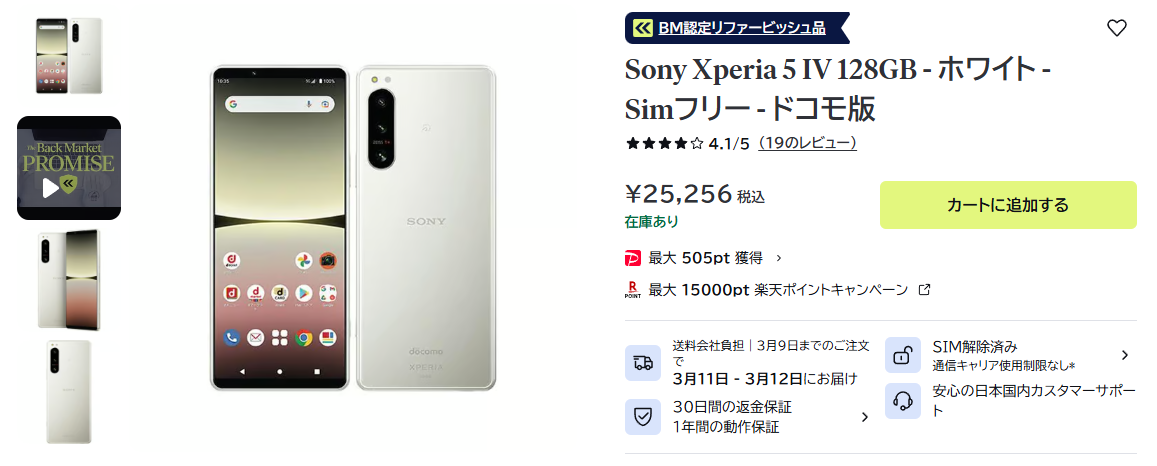Add item to cart with カートに追加する
Screen dimensions: 1157x466
click(x=1008, y=205)
